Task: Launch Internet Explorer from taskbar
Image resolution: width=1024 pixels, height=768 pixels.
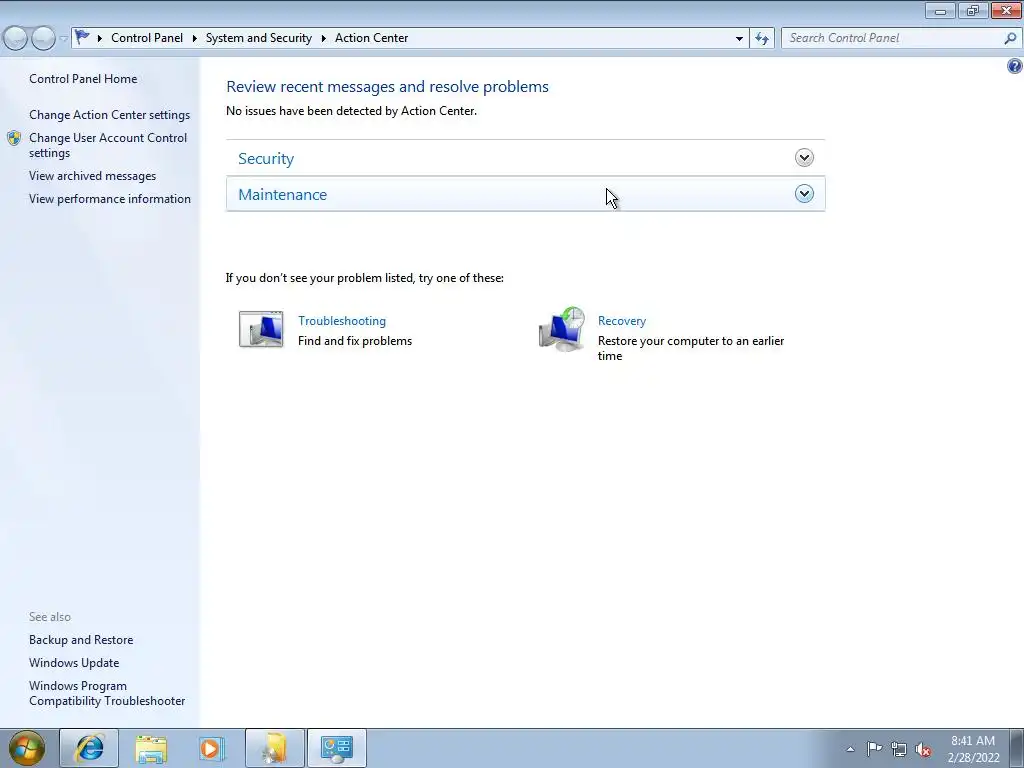Action: coord(89,748)
